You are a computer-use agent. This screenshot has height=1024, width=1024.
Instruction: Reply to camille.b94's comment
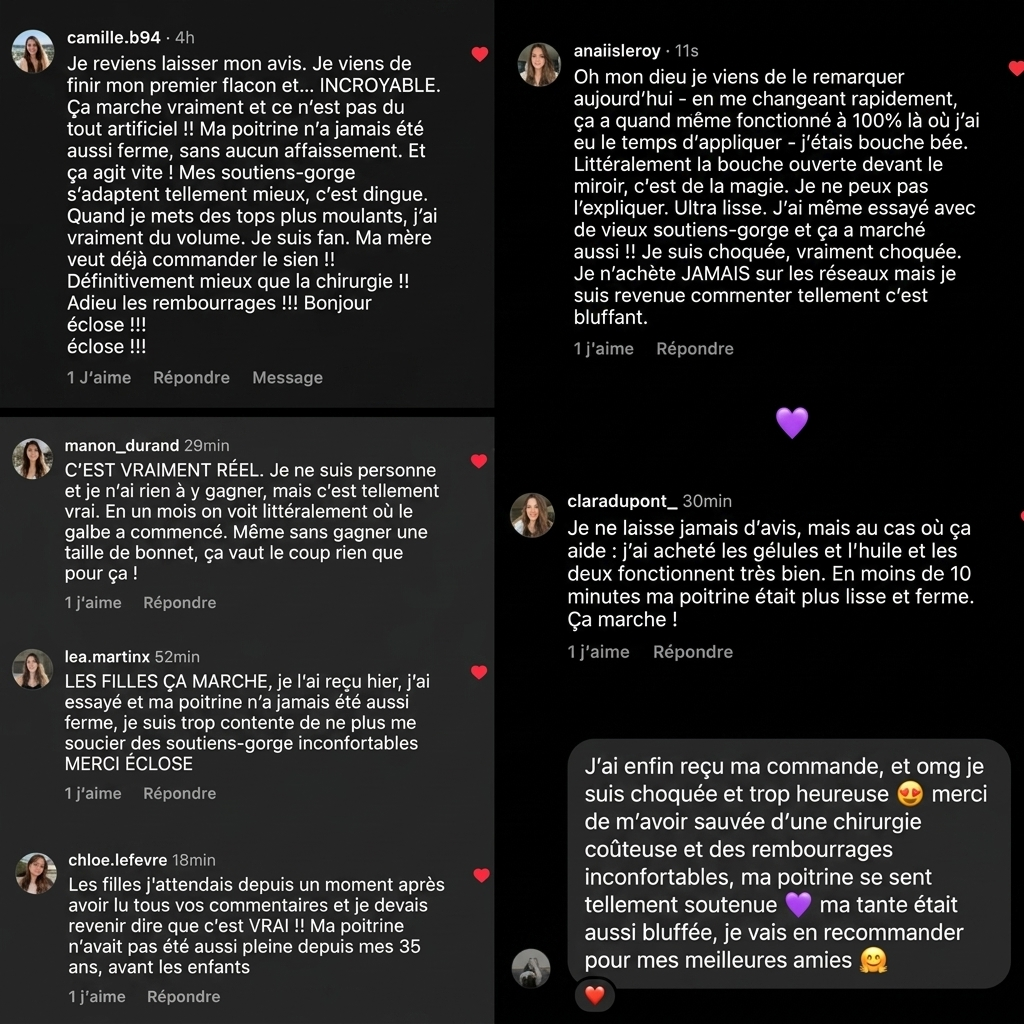[x=191, y=377]
